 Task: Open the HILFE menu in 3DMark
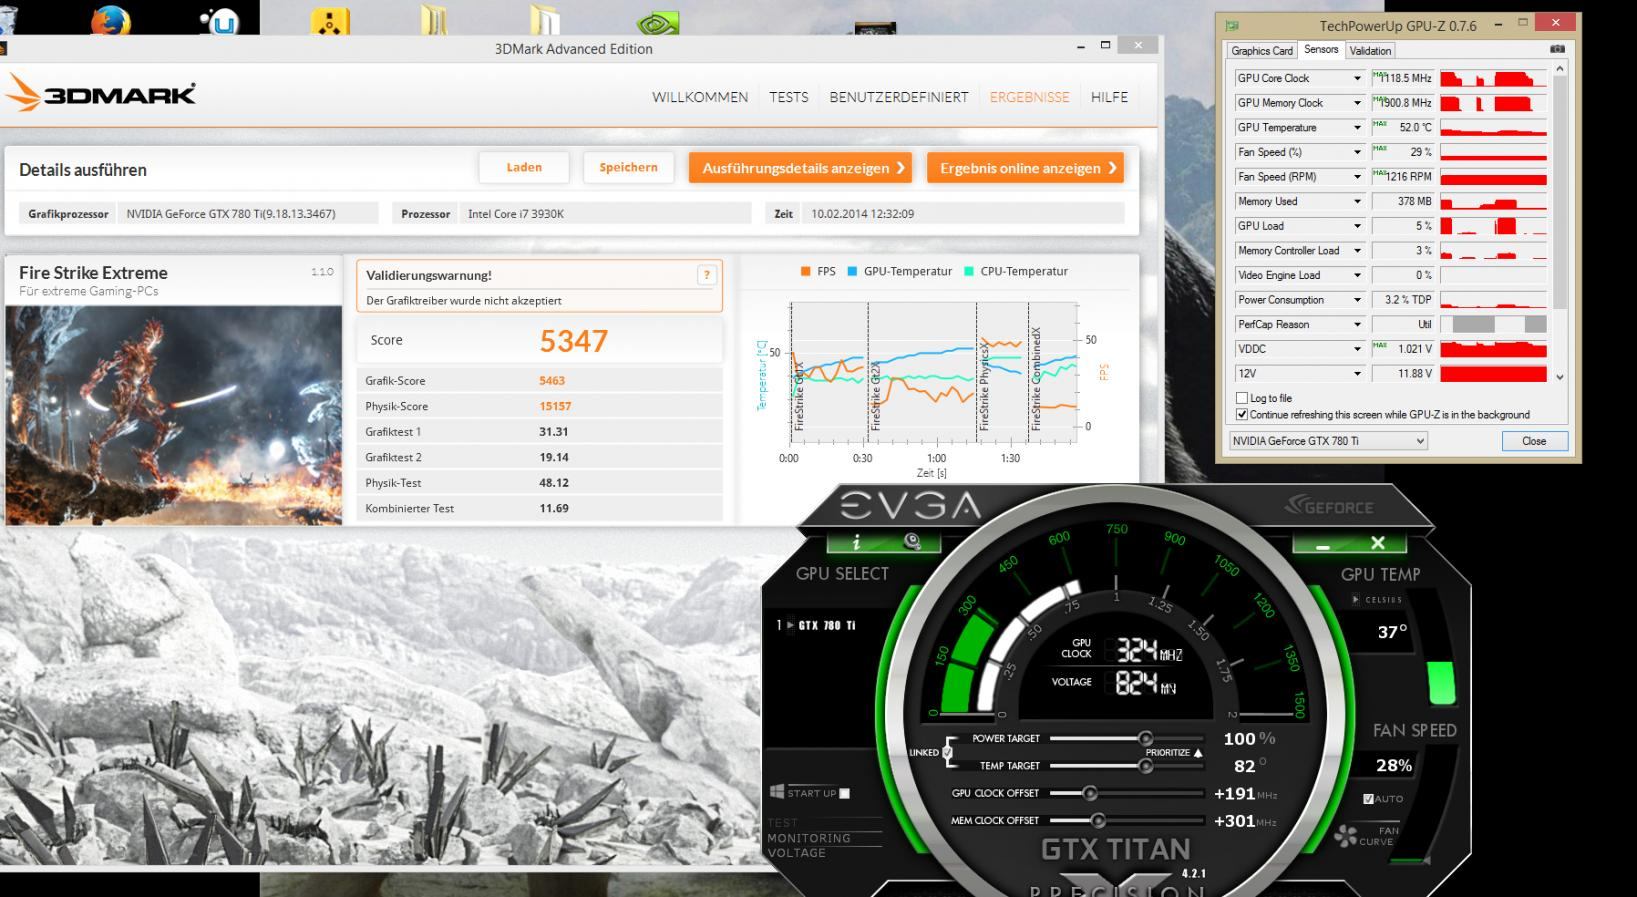1109,97
